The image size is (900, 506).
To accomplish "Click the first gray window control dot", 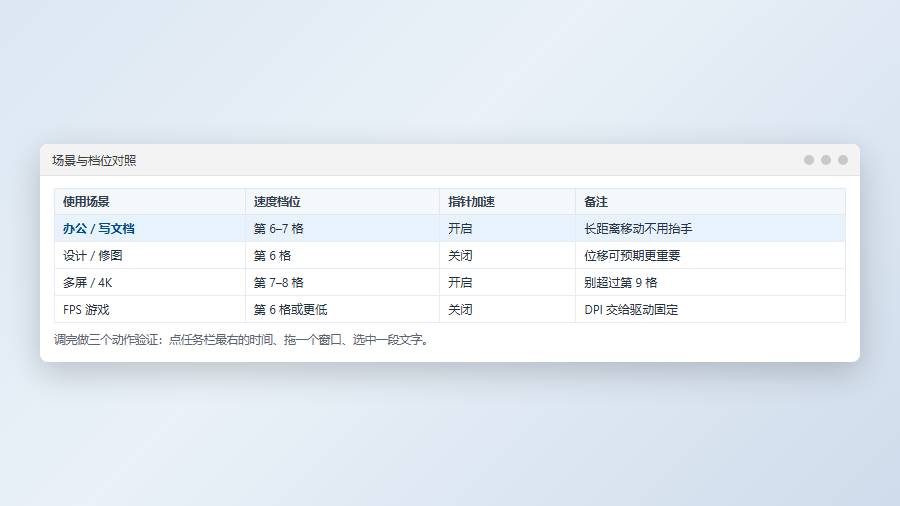I will (x=809, y=160).
